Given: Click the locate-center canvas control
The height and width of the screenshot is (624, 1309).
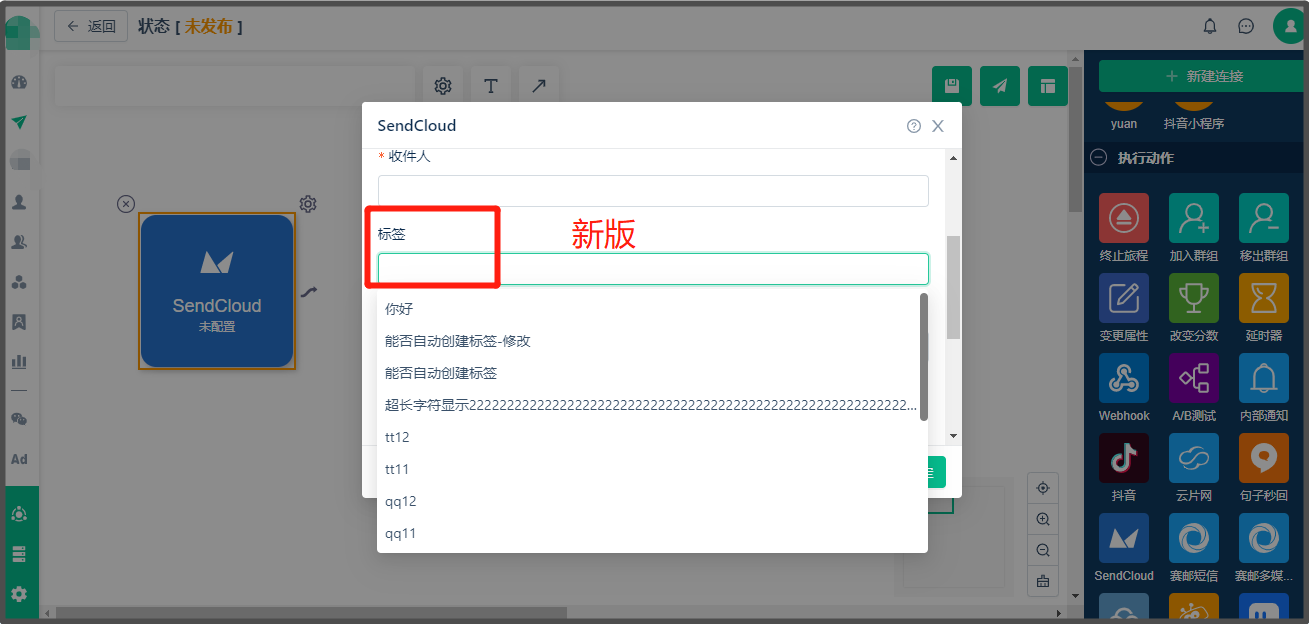Looking at the screenshot, I should (1043, 488).
